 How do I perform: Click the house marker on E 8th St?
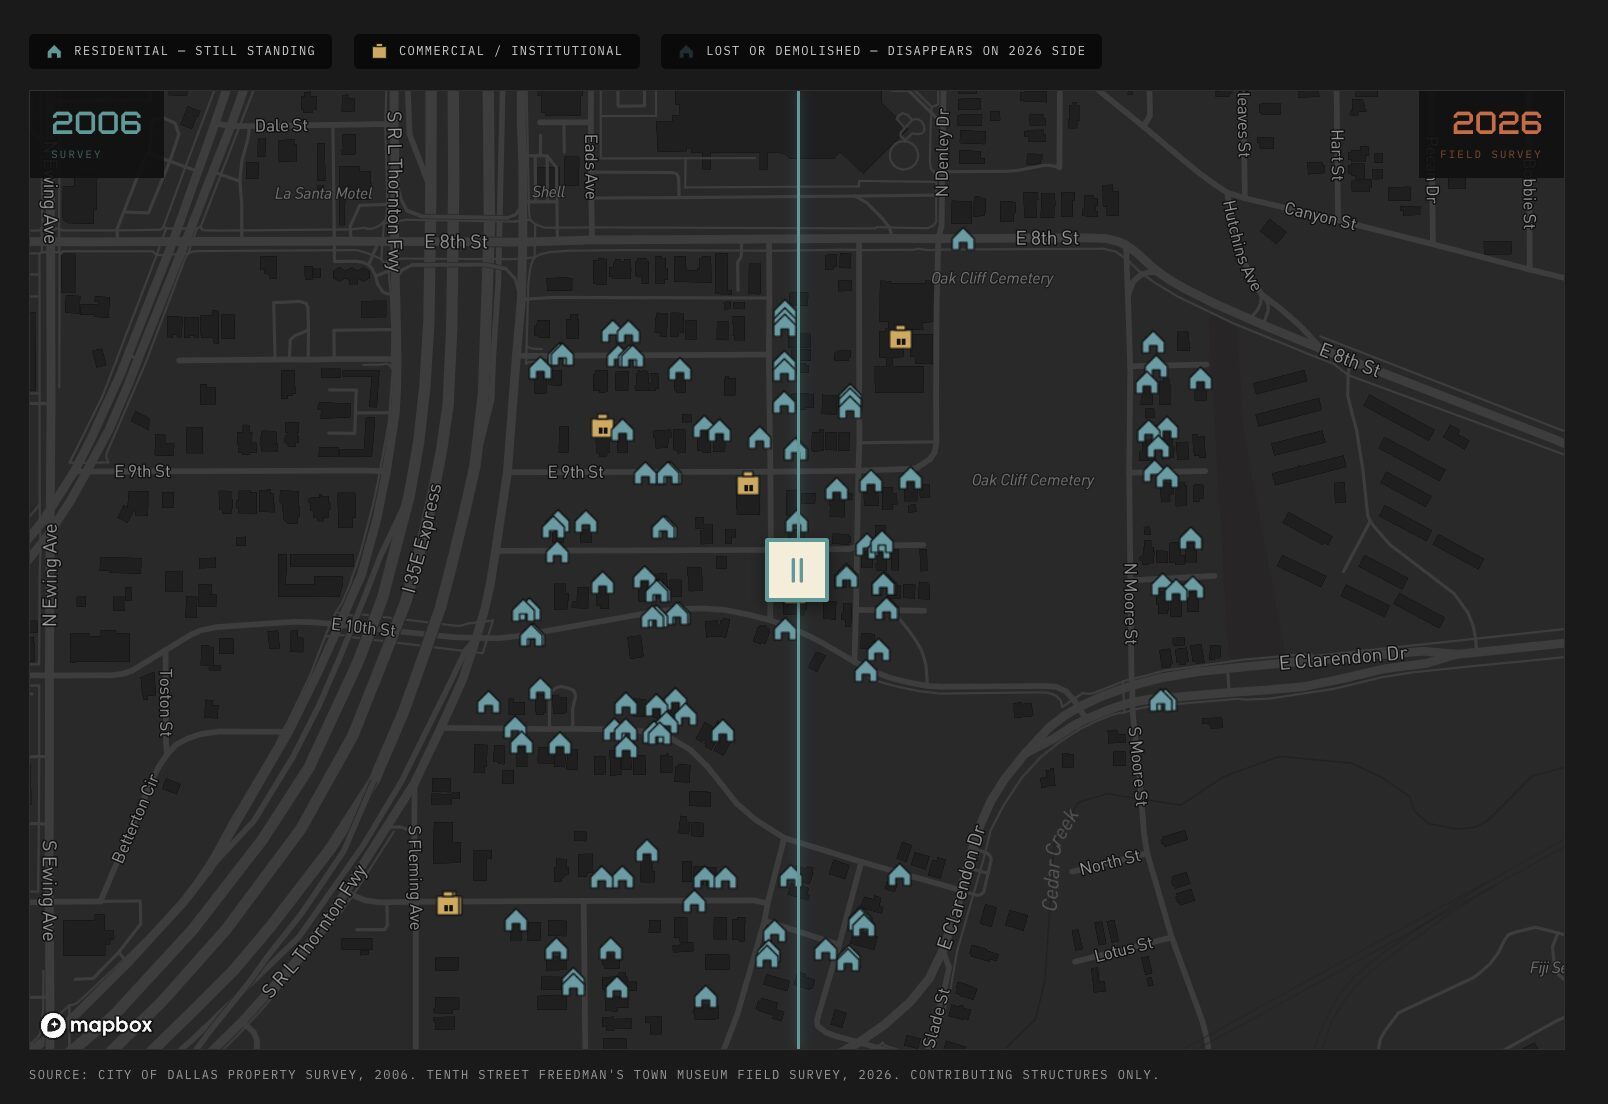[962, 240]
